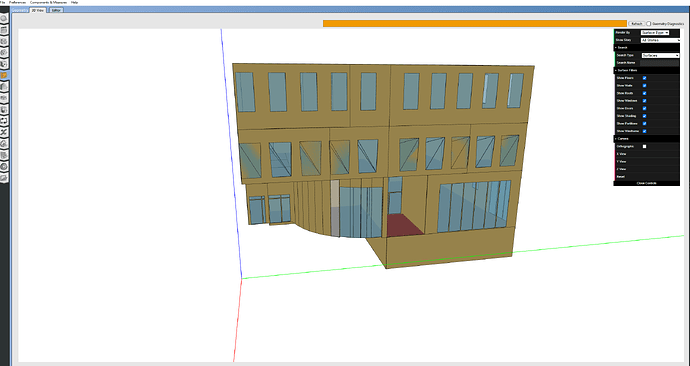Open the Search Type dropdown
This screenshot has height=366, width=690.
click(x=660, y=55)
